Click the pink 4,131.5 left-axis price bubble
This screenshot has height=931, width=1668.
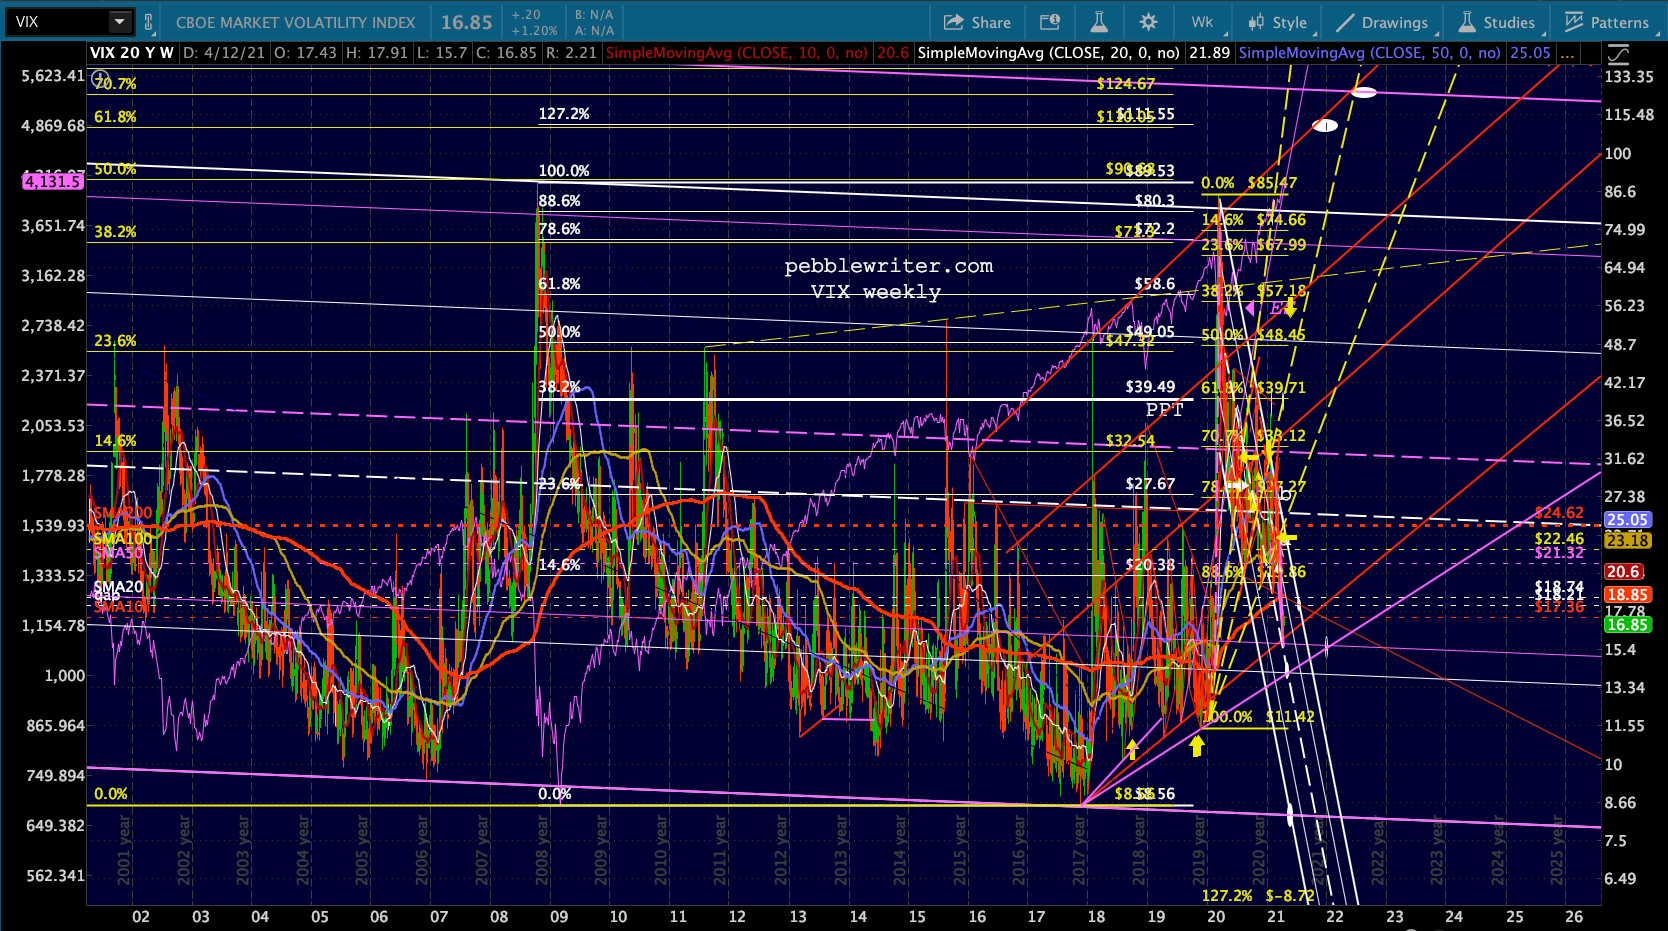[53, 181]
